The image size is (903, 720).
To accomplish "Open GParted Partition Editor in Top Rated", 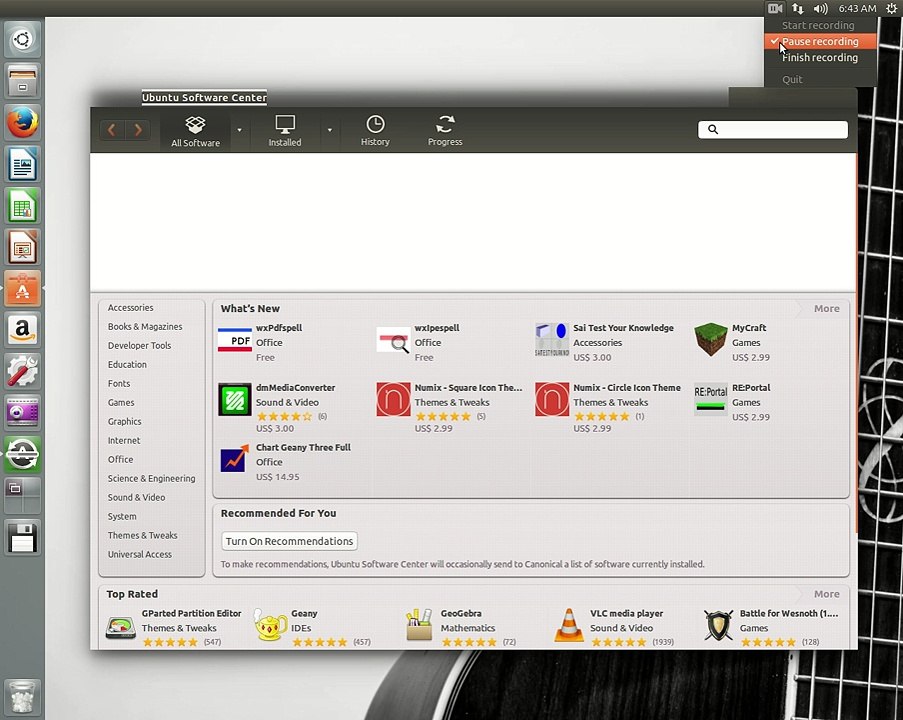I will [173, 628].
